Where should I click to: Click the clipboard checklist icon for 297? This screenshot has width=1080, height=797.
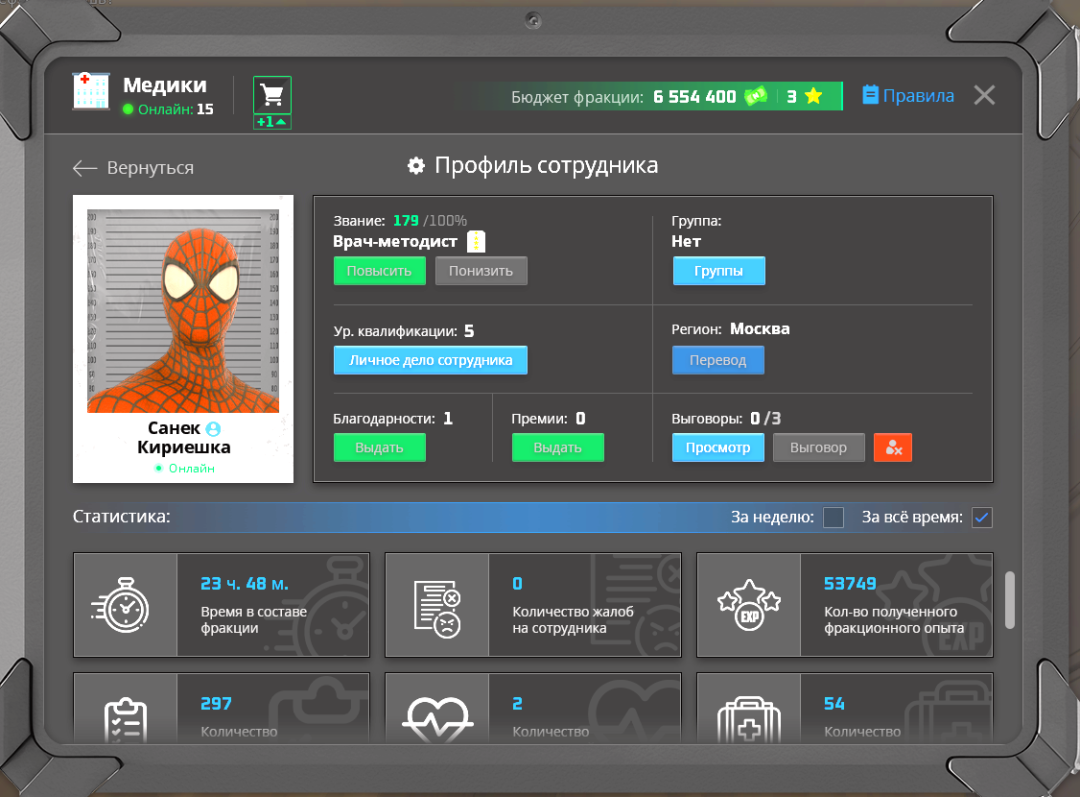coord(125,721)
